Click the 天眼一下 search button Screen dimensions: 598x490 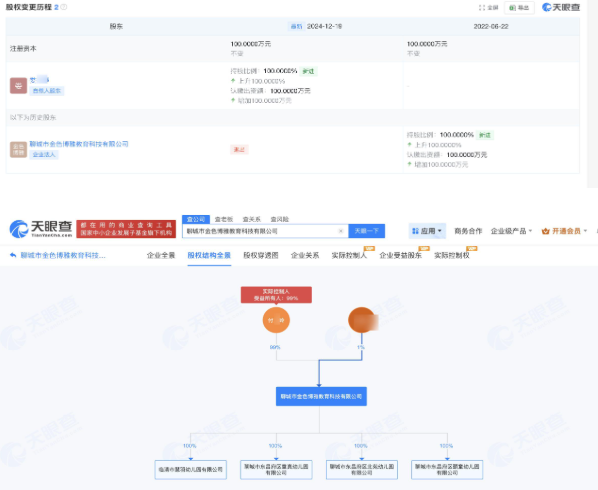[x=367, y=231]
